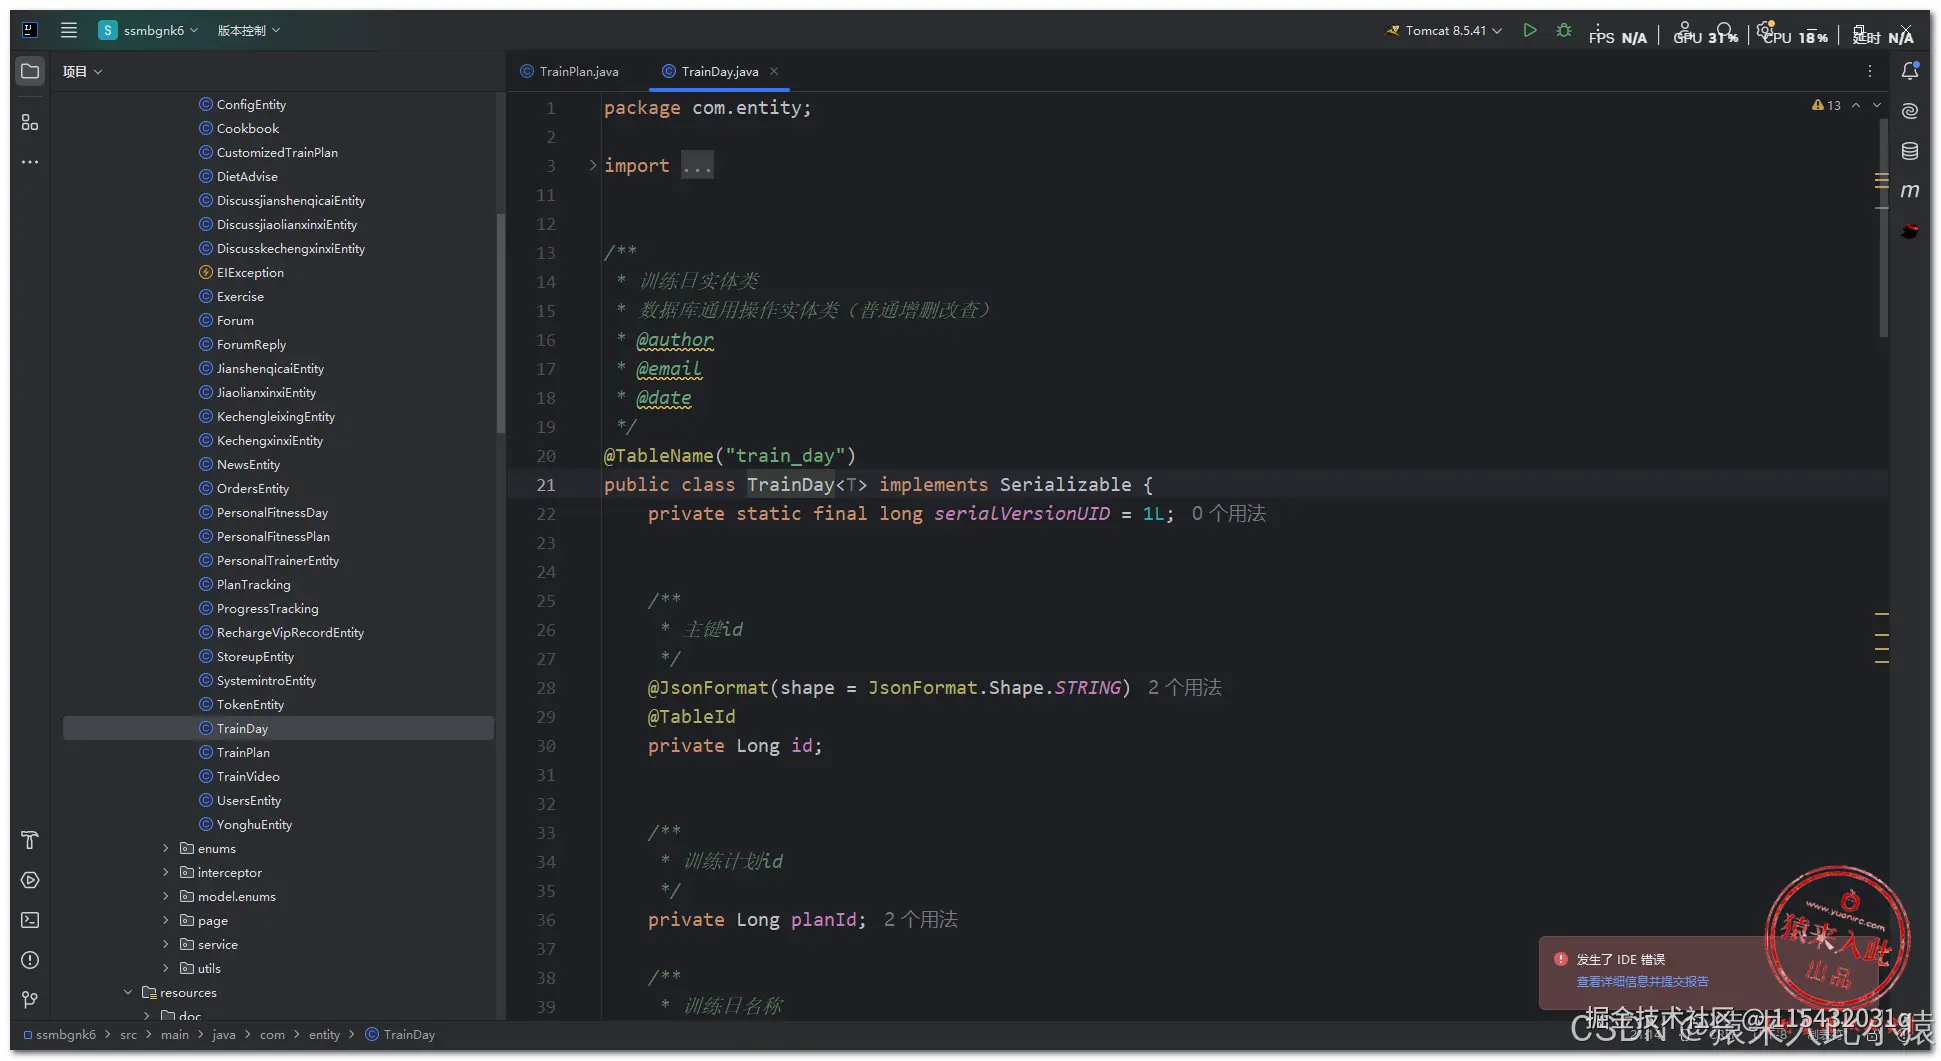Expand the page package

tap(166, 920)
